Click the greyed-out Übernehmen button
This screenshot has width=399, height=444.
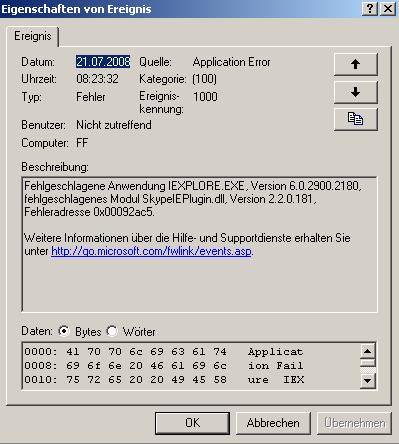pos(354,423)
